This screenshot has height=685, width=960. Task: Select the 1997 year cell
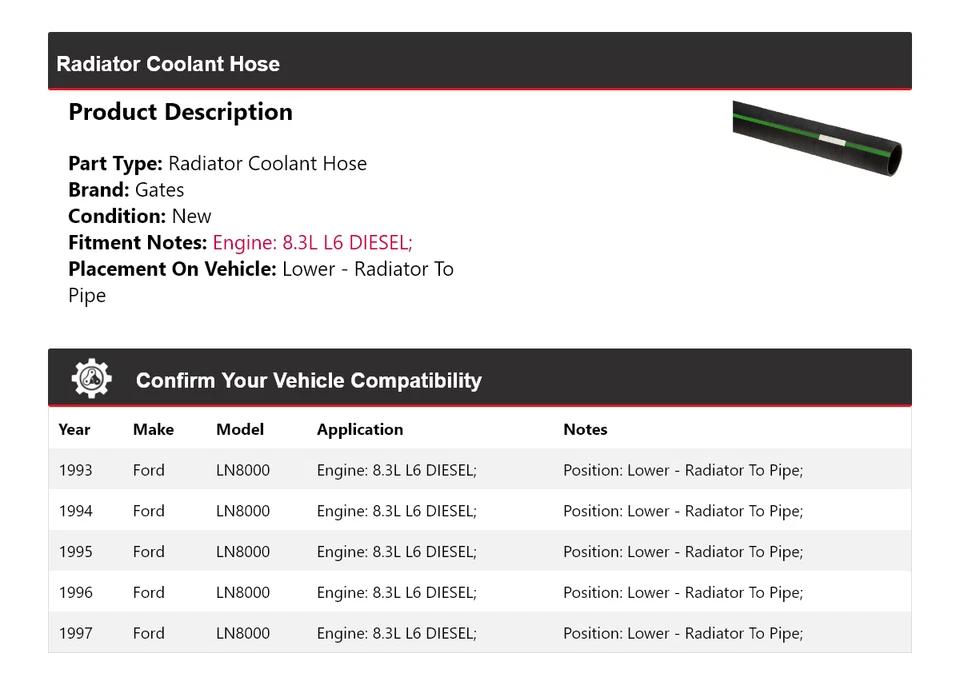point(75,633)
